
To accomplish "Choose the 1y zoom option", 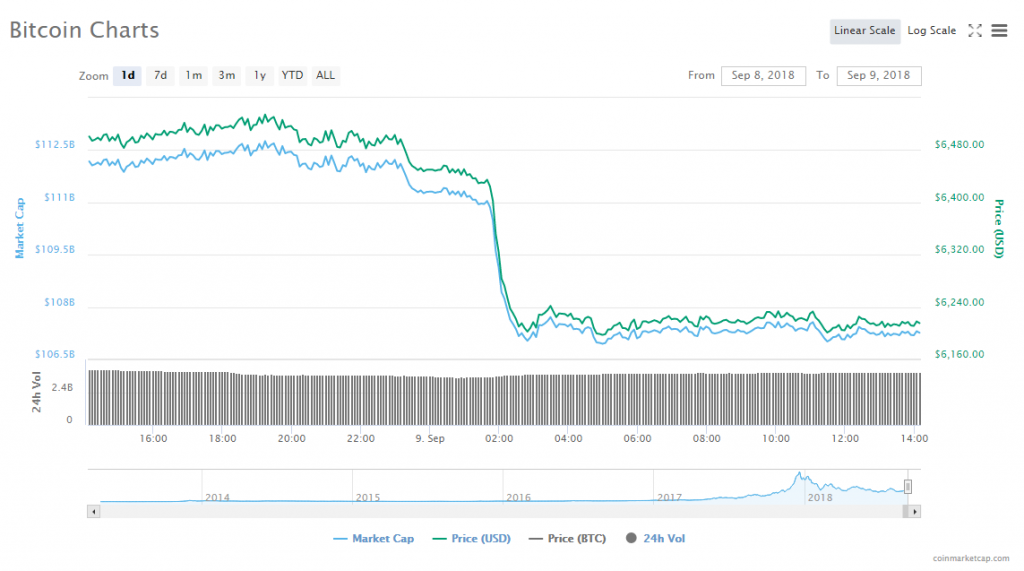I will 260,76.
